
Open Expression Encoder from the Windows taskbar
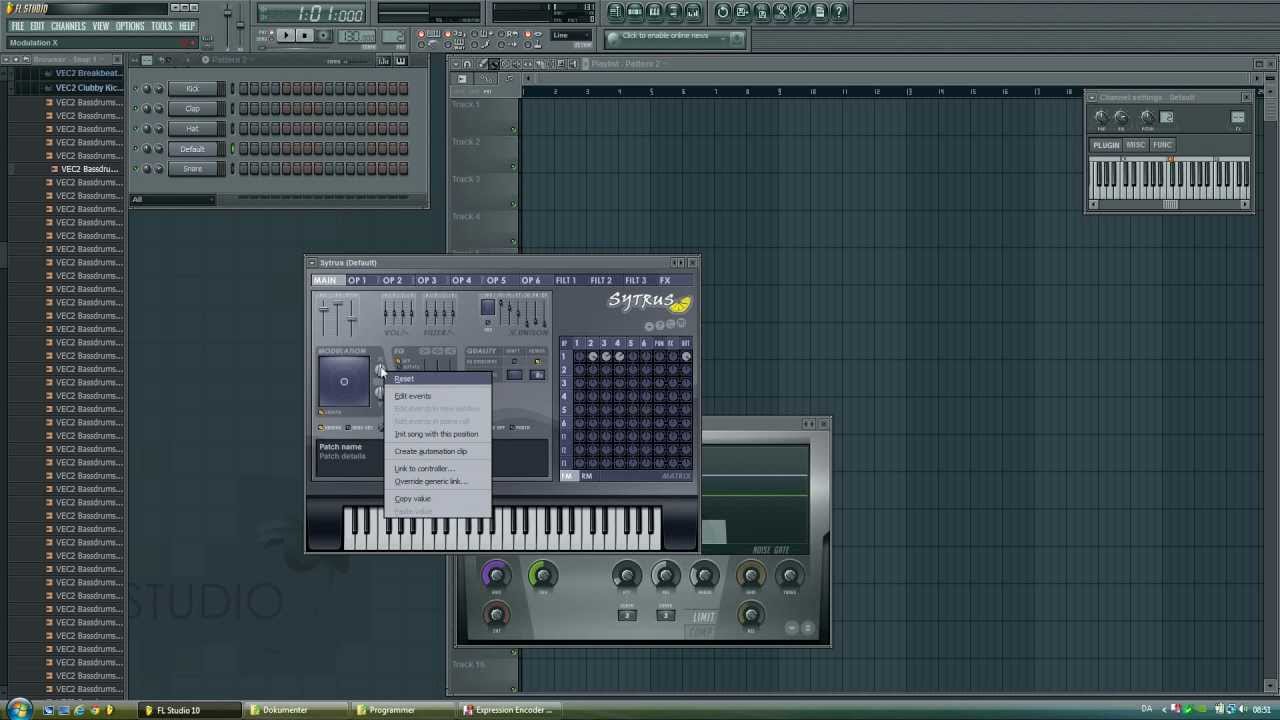(510, 710)
